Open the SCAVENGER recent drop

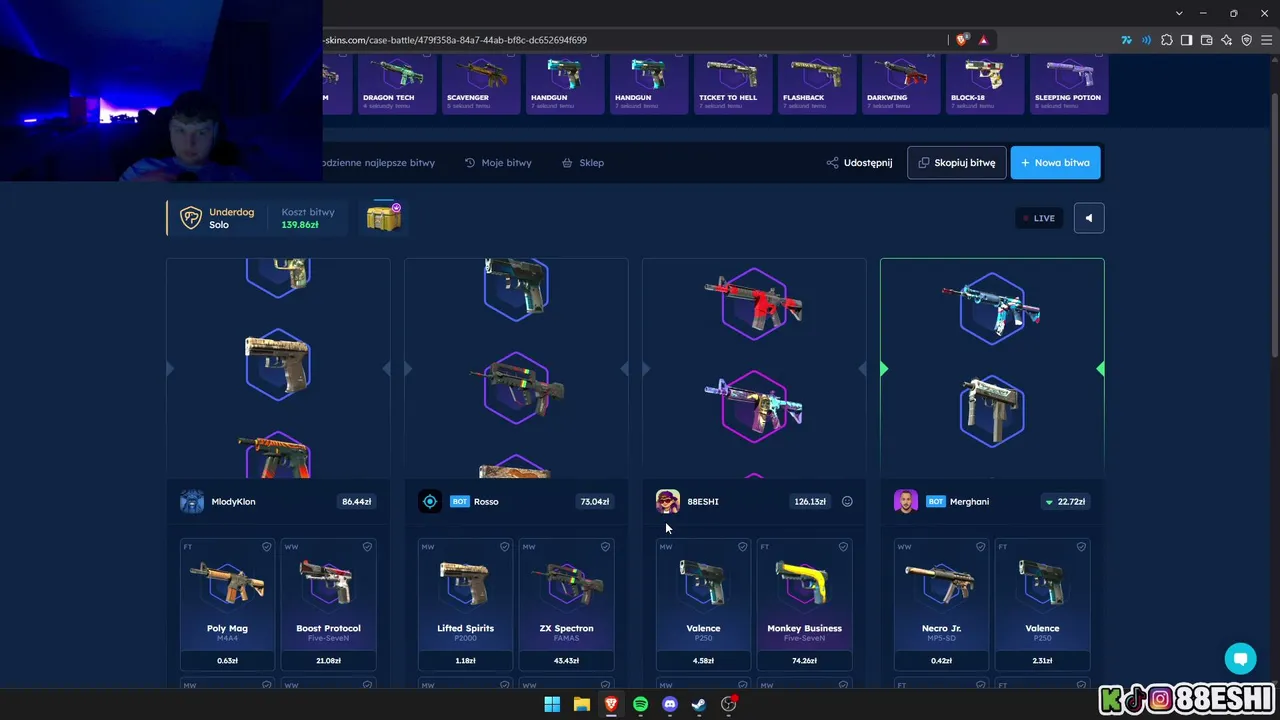click(x=481, y=84)
